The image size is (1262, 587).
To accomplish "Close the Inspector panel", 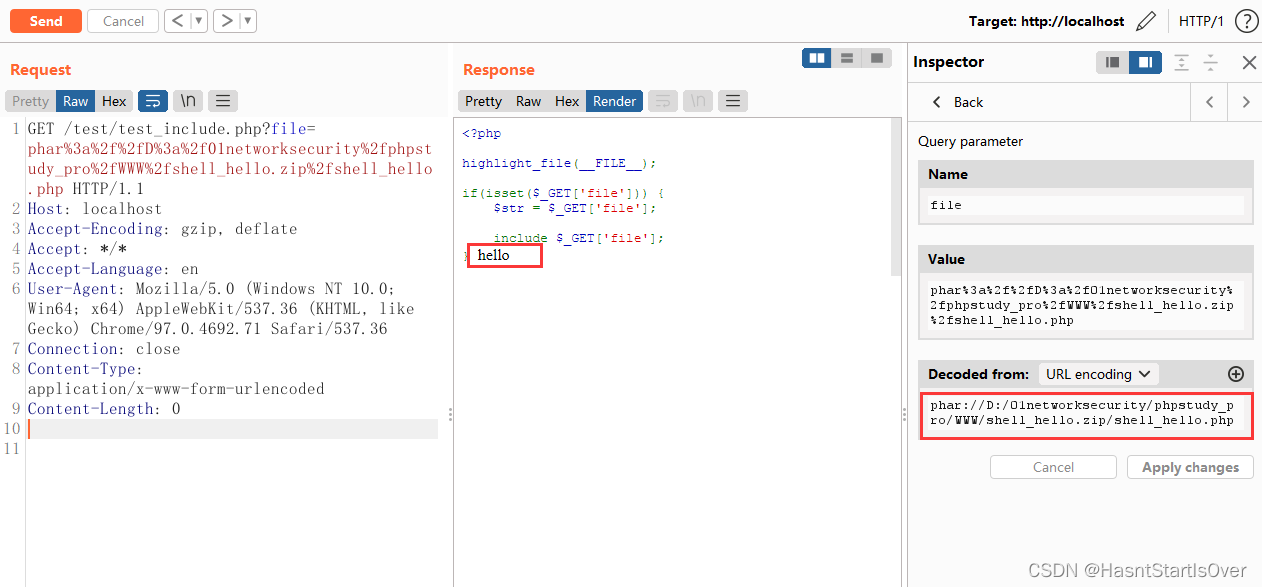I will coord(1249,62).
